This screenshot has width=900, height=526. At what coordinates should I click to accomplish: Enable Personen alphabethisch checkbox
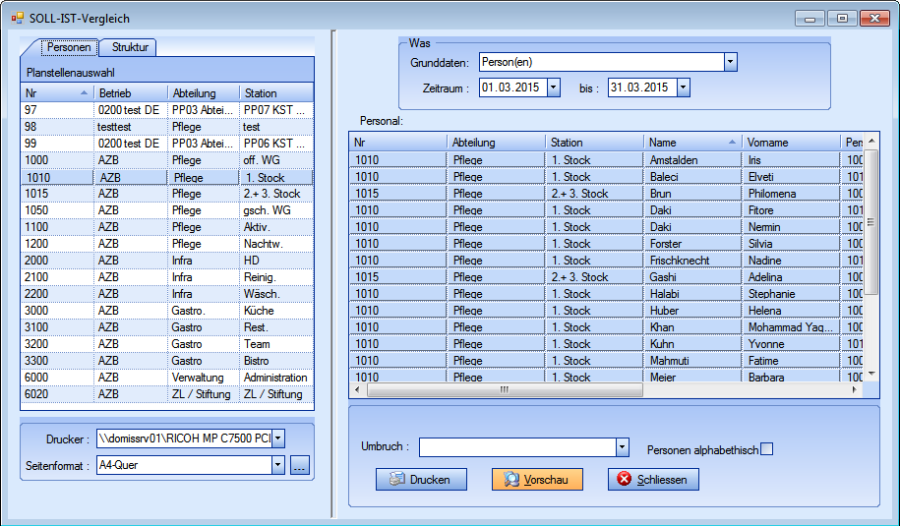pyautogui.click(x=767, y=449)
